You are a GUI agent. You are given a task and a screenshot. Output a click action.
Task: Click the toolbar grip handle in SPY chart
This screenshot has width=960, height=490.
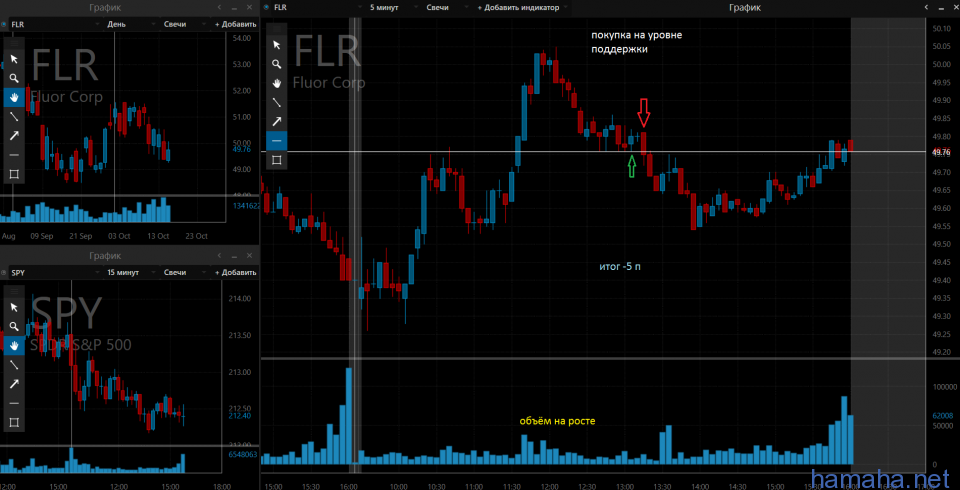click(x=14, y=291)
